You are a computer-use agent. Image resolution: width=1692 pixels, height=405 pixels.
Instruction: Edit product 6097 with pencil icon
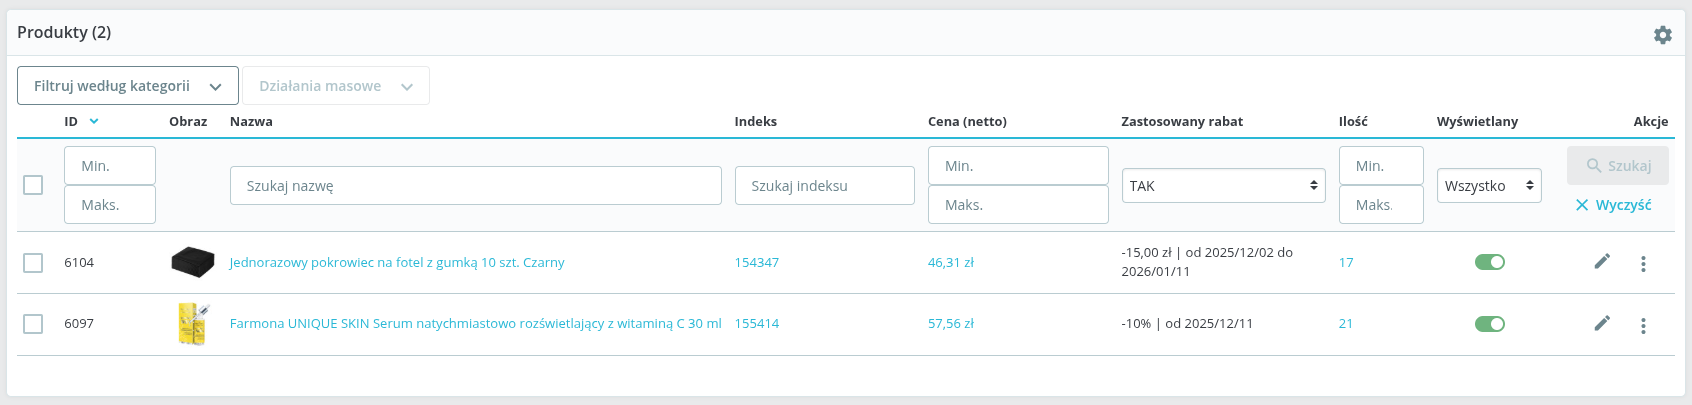[x=1601, y=323]
